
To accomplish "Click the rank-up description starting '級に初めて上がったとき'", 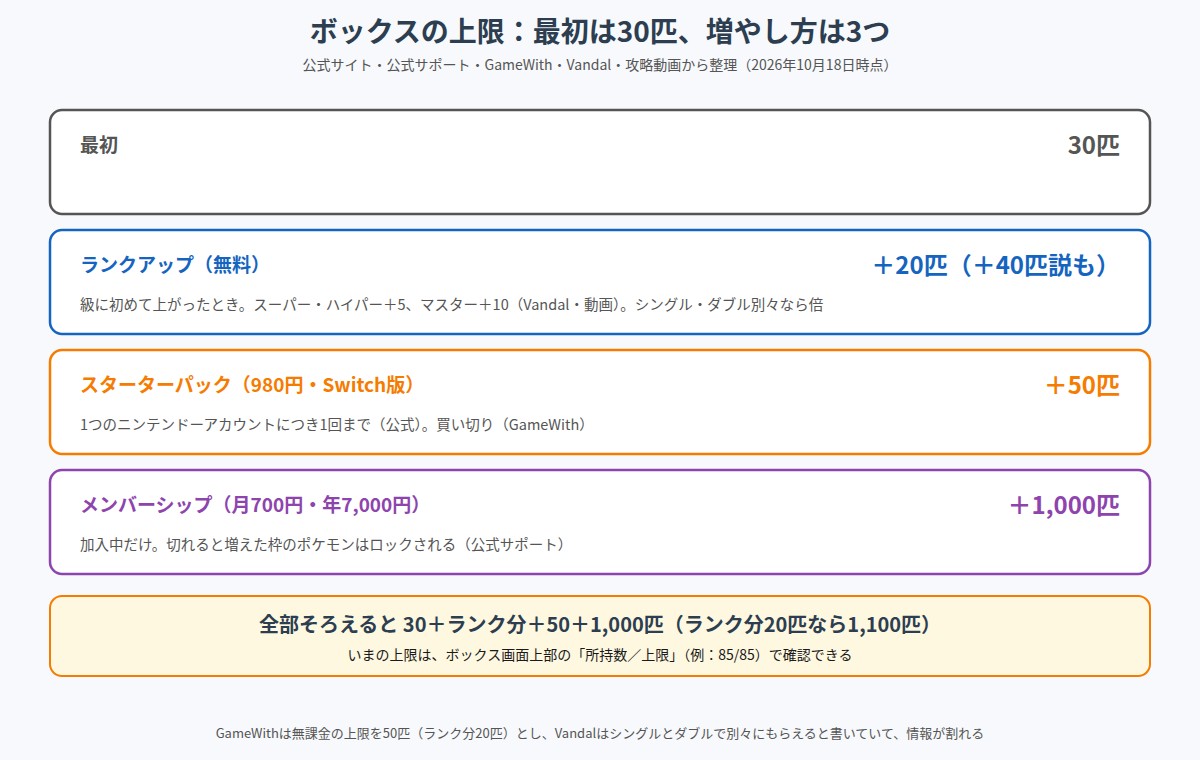I will 452,304.
